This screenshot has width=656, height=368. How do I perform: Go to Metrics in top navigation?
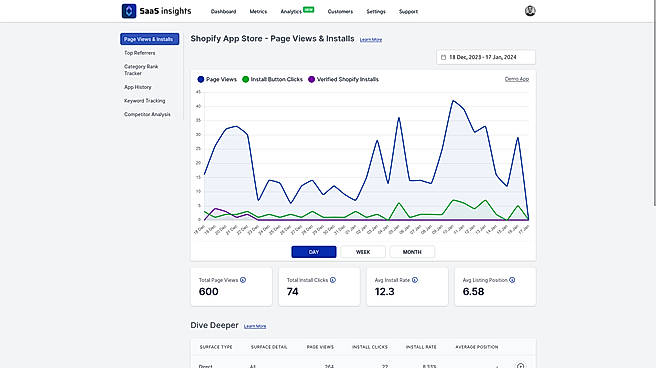[x=258, y=12]
